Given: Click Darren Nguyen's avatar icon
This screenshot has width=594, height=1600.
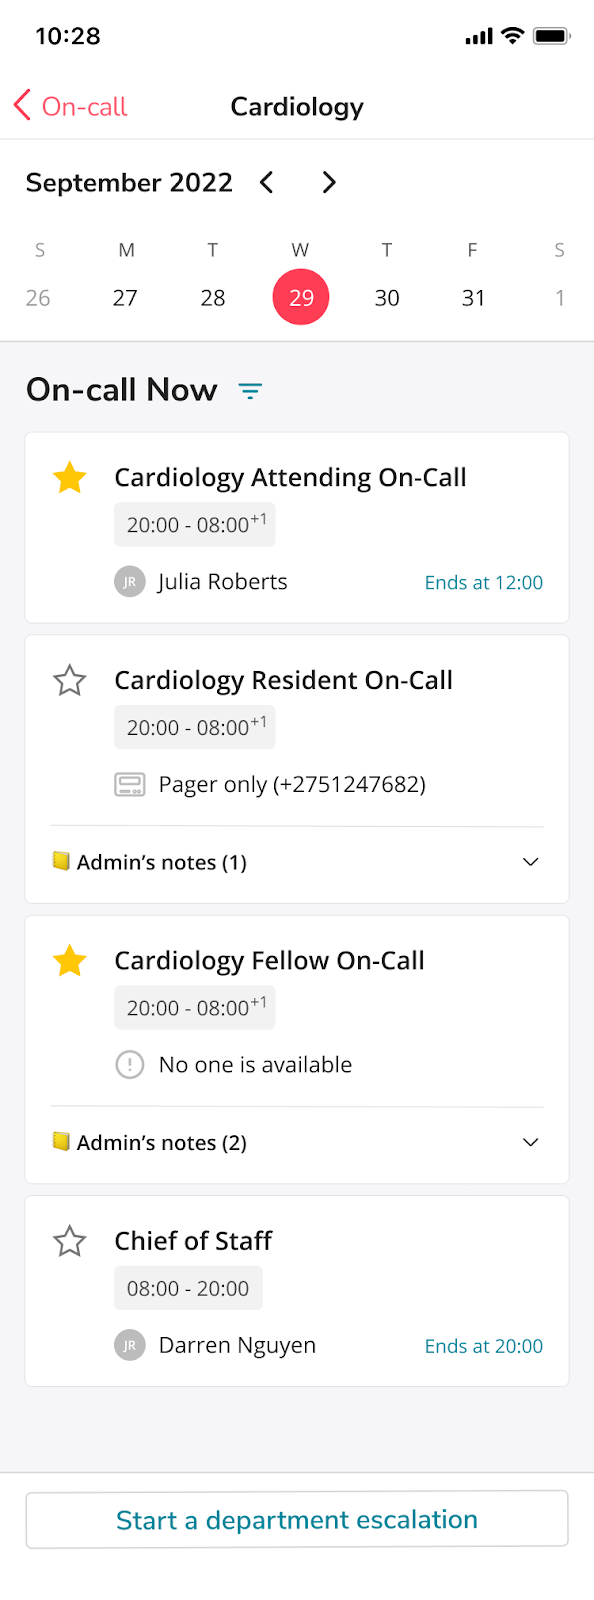Looking at the screenshot, I should pos(129,1345).
